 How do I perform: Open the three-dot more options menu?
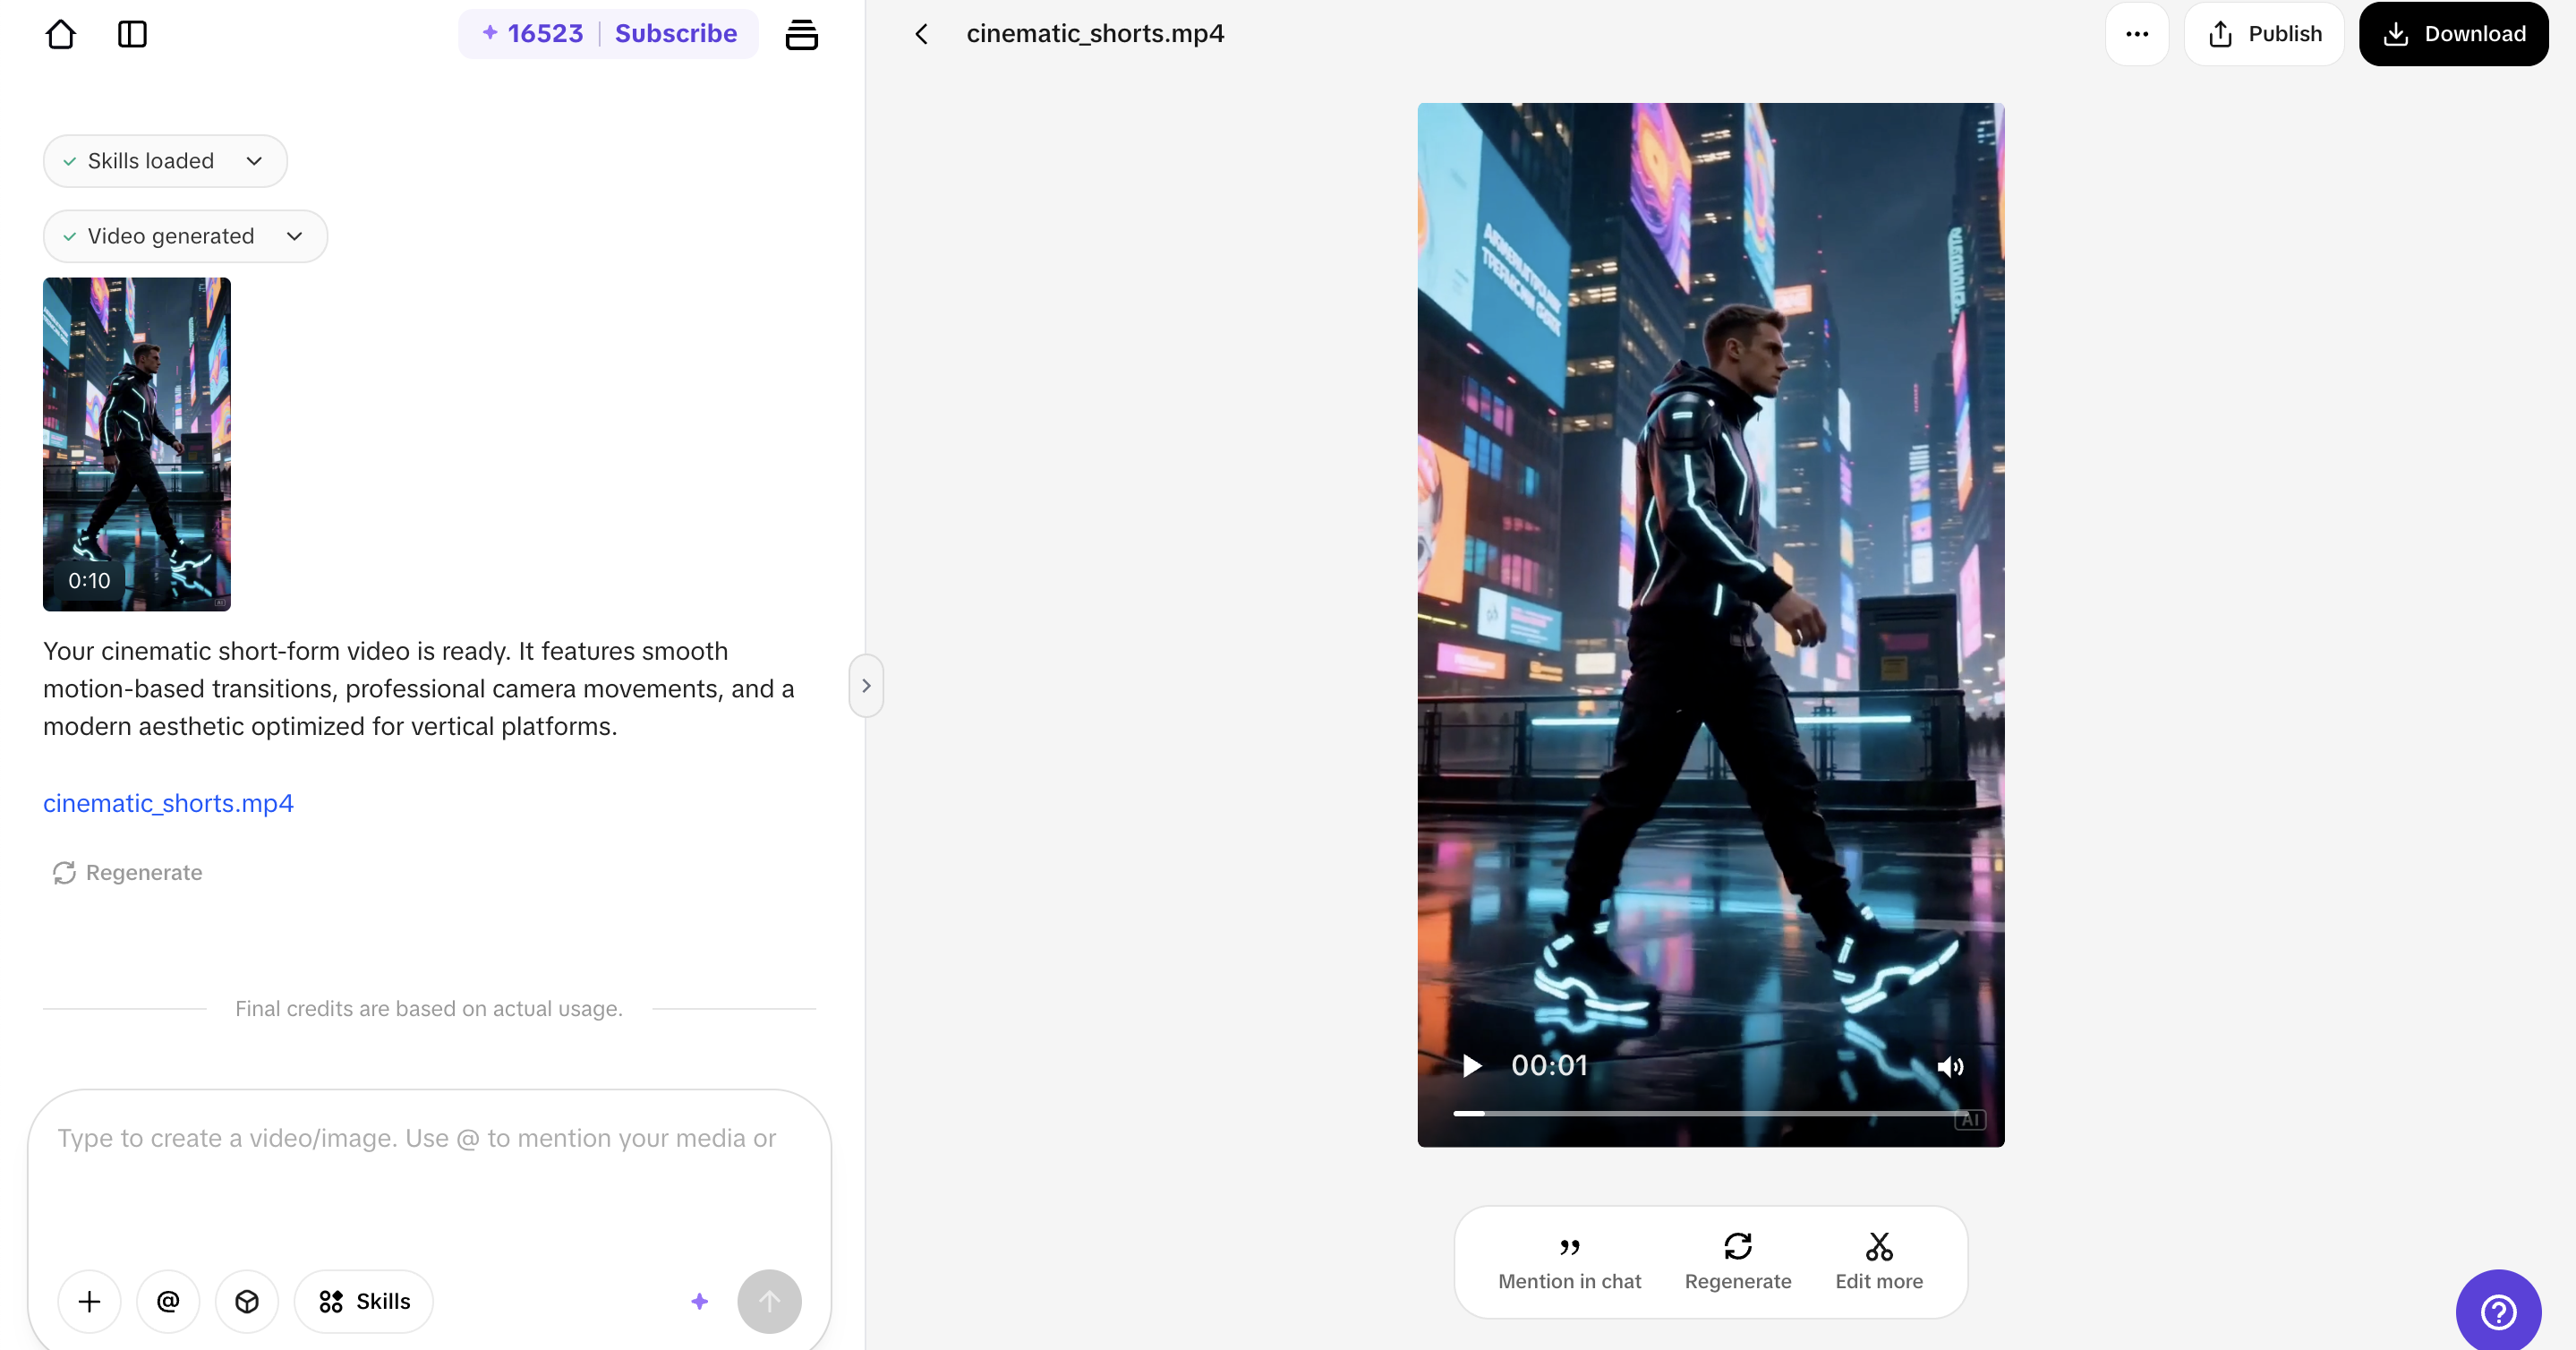2137,34
